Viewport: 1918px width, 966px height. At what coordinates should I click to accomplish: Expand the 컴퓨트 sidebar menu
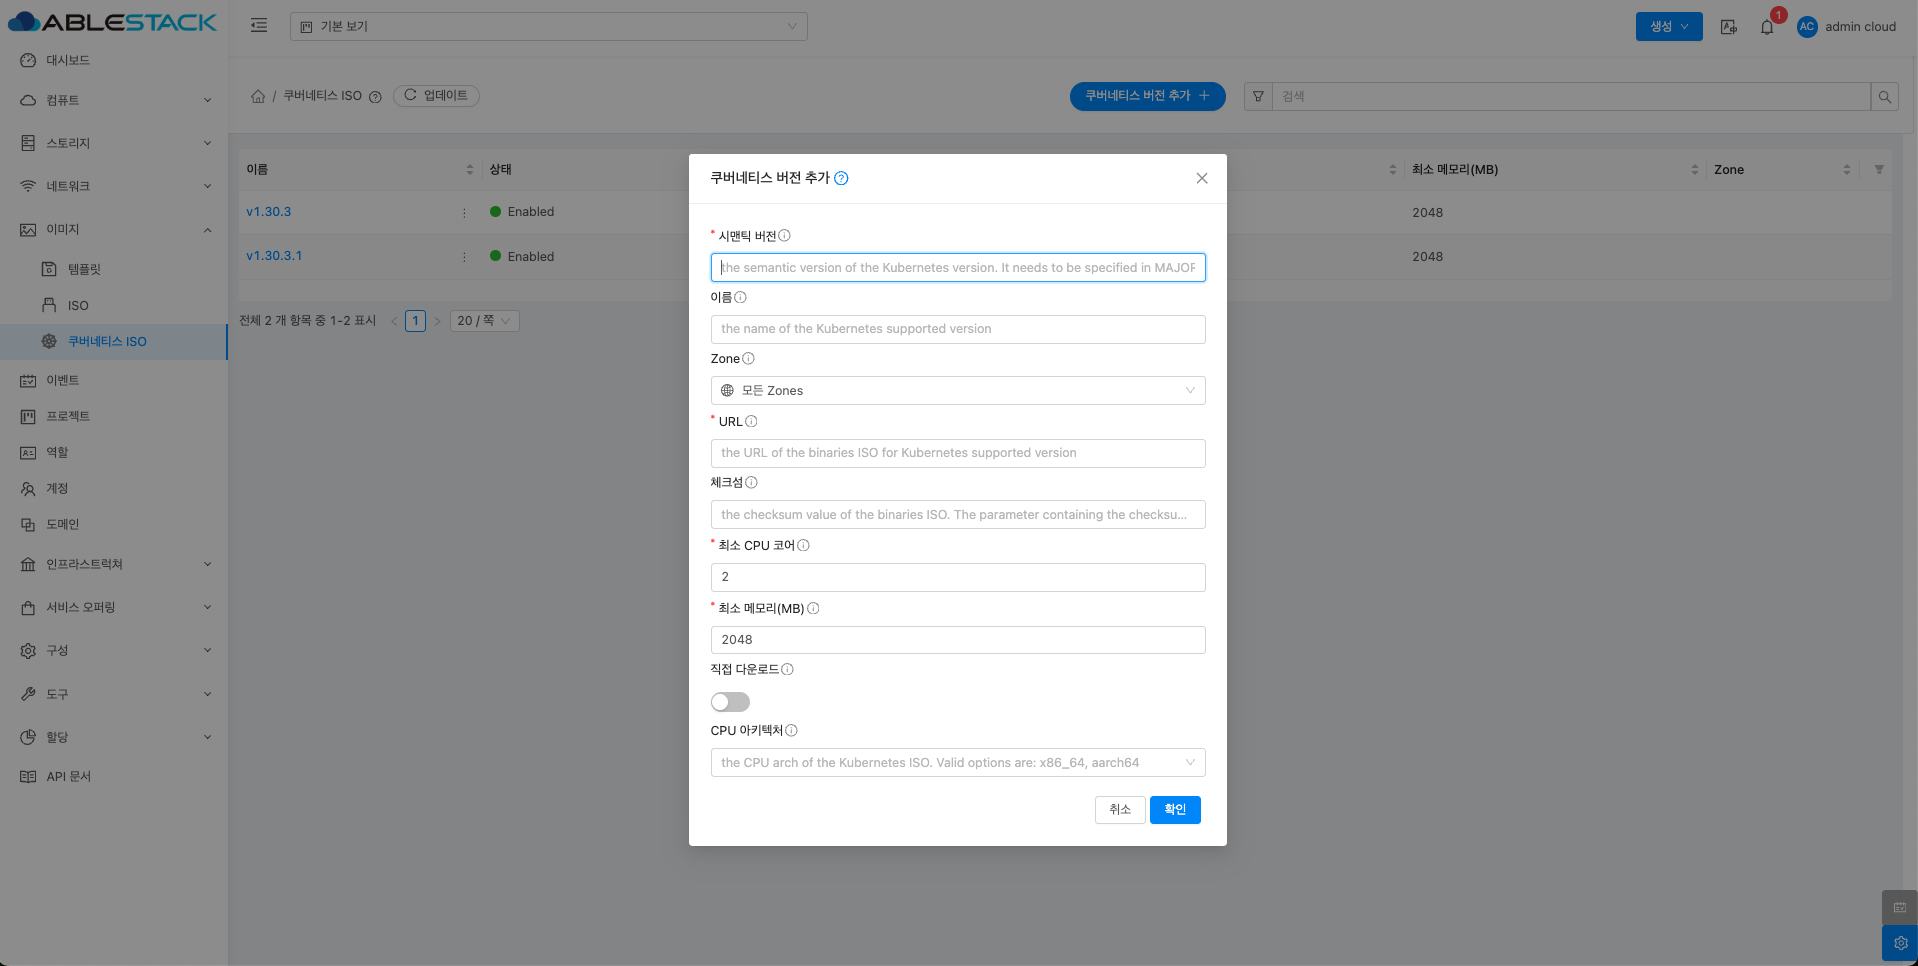113,100
